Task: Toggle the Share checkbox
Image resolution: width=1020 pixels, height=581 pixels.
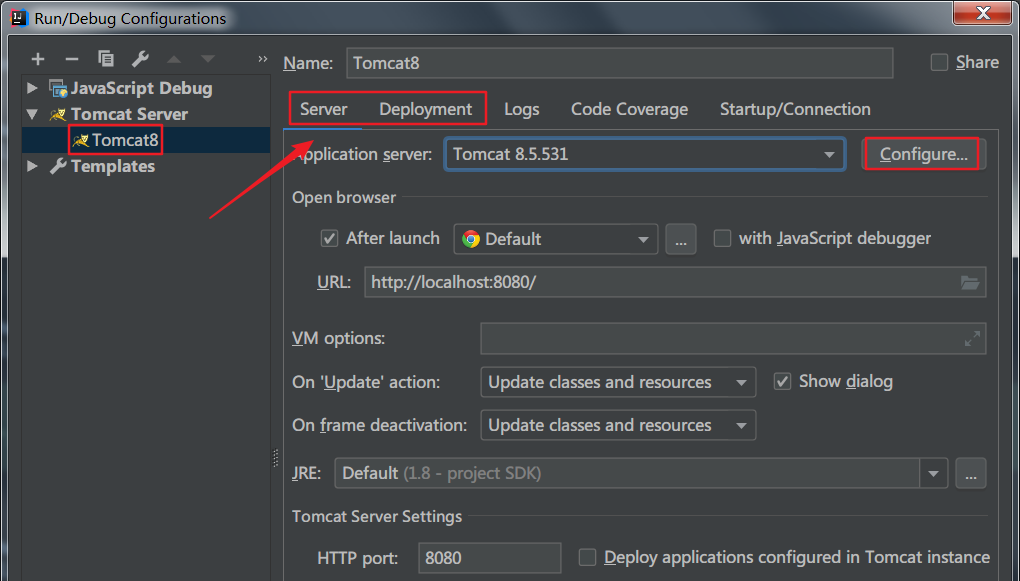Action: click(x=939, y=62)
